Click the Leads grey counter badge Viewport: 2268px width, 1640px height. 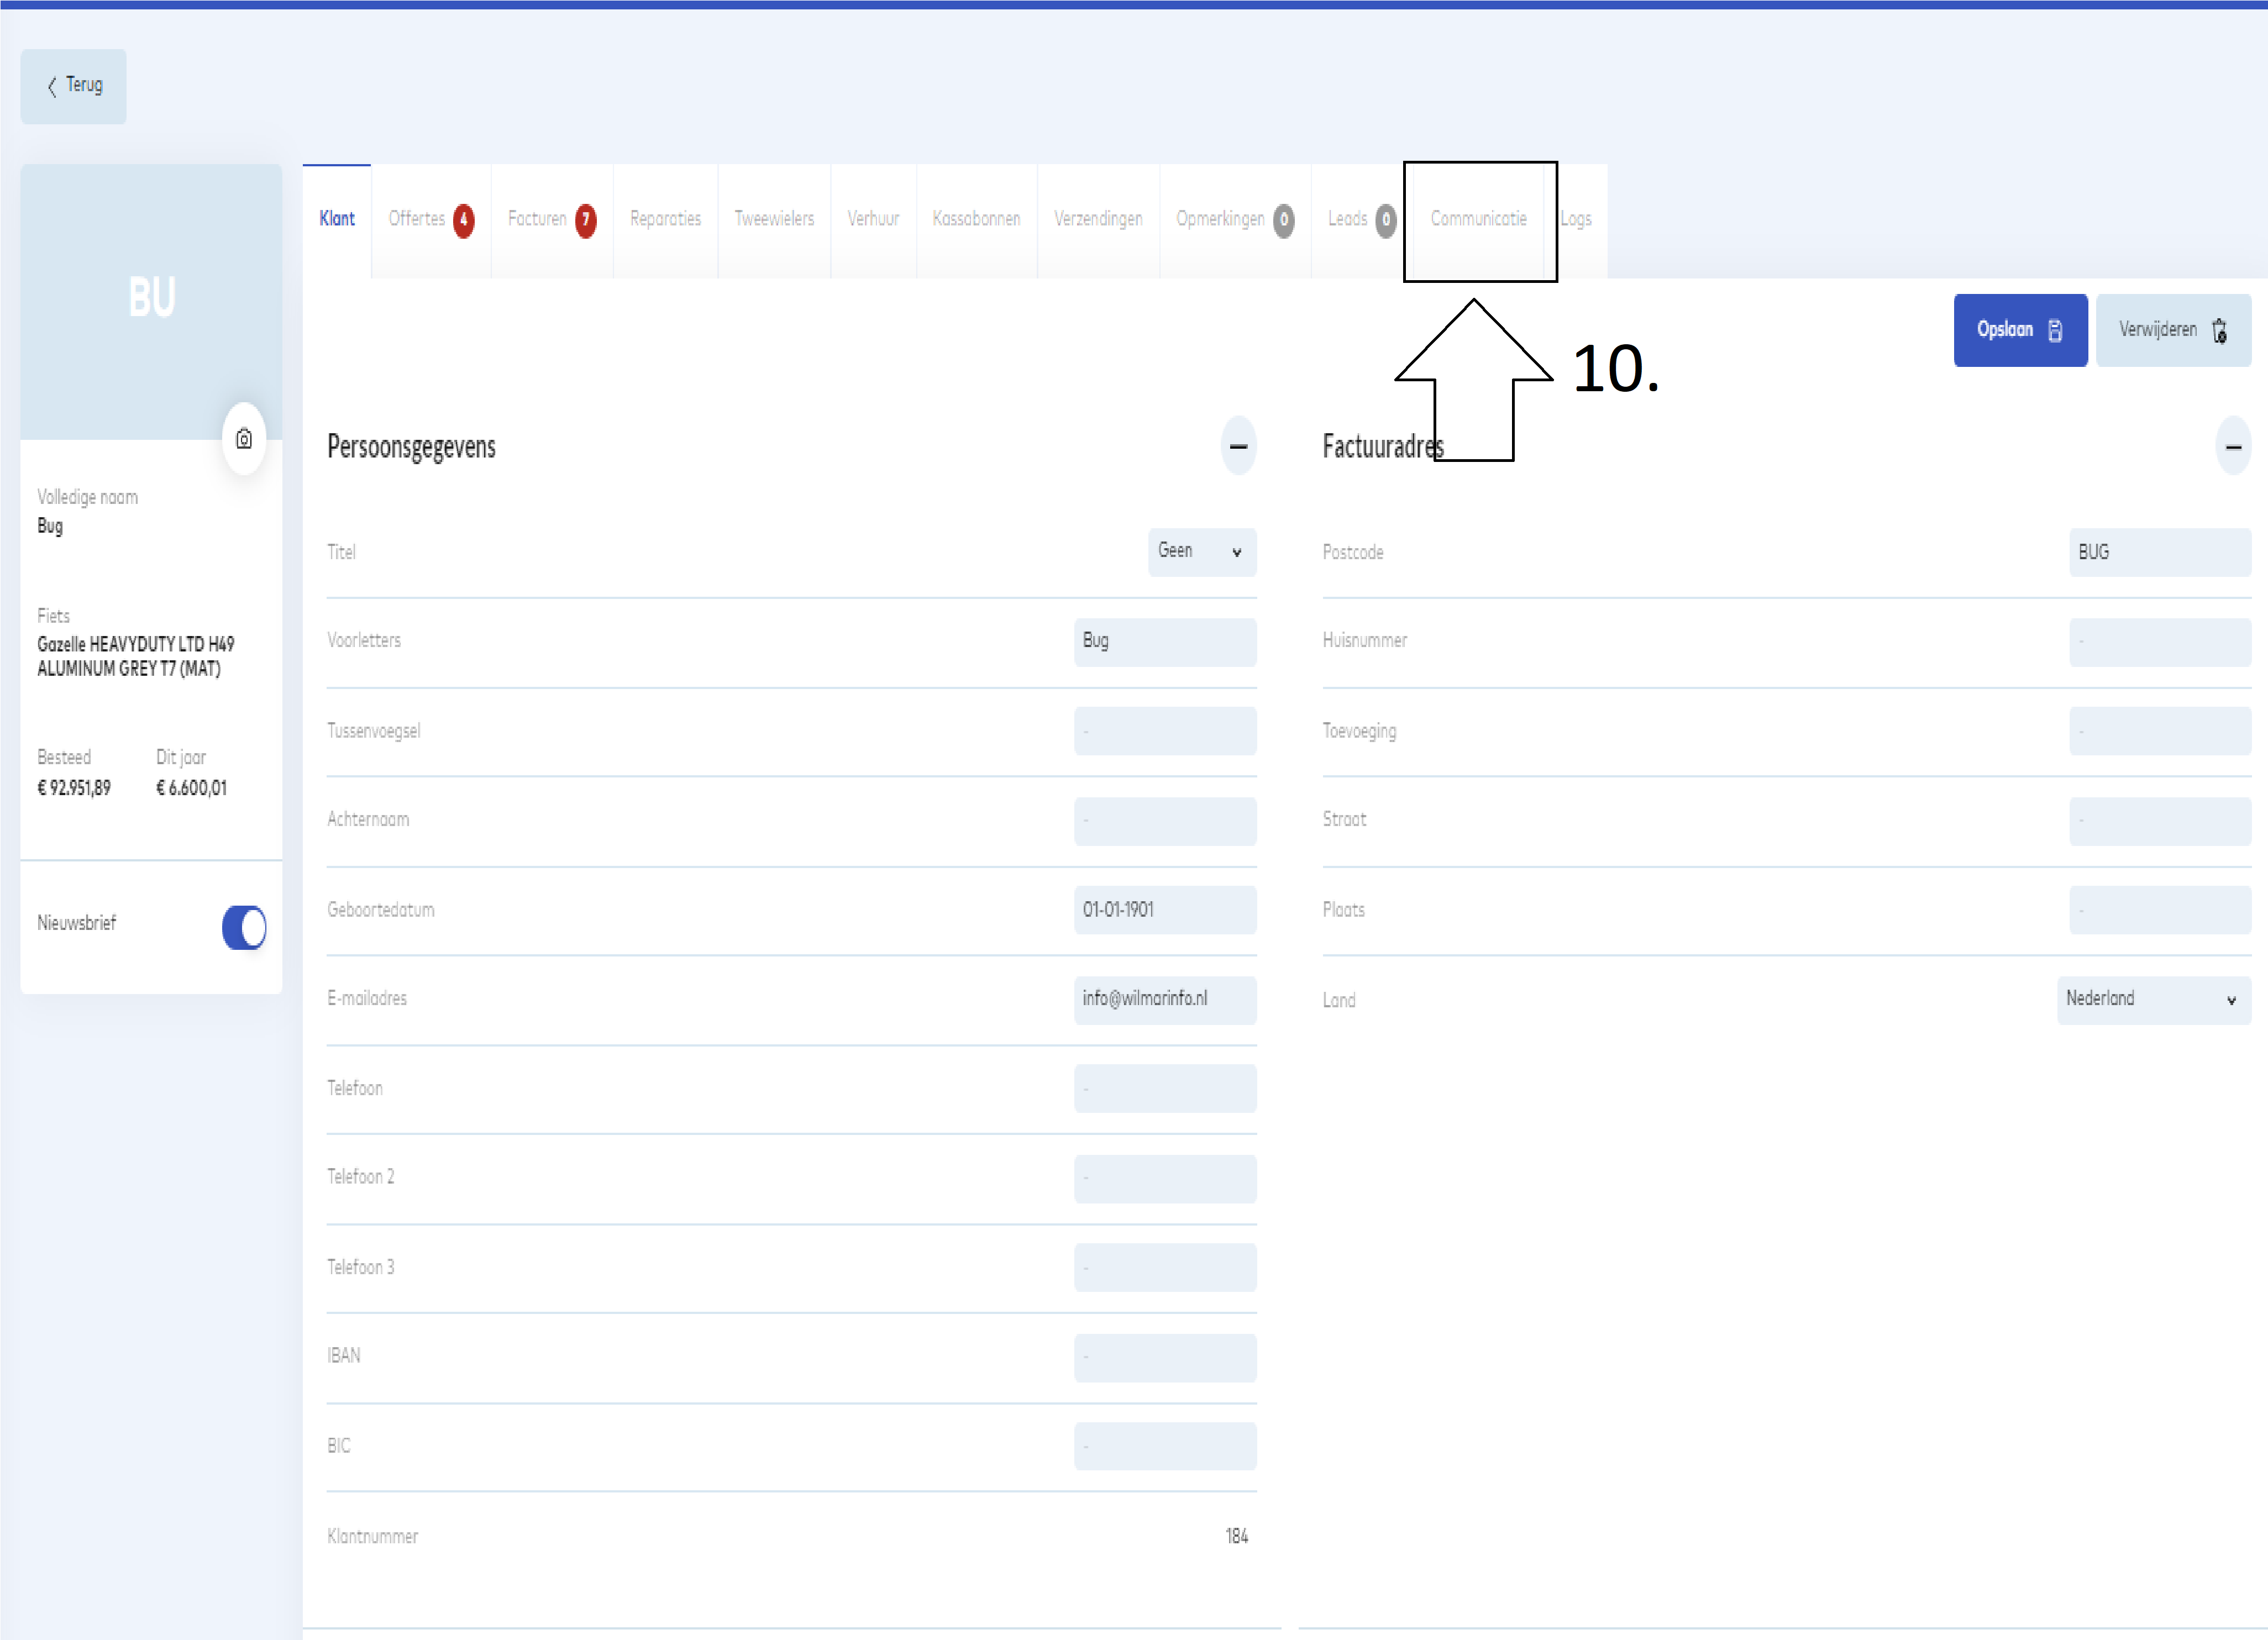point(1385,220)
